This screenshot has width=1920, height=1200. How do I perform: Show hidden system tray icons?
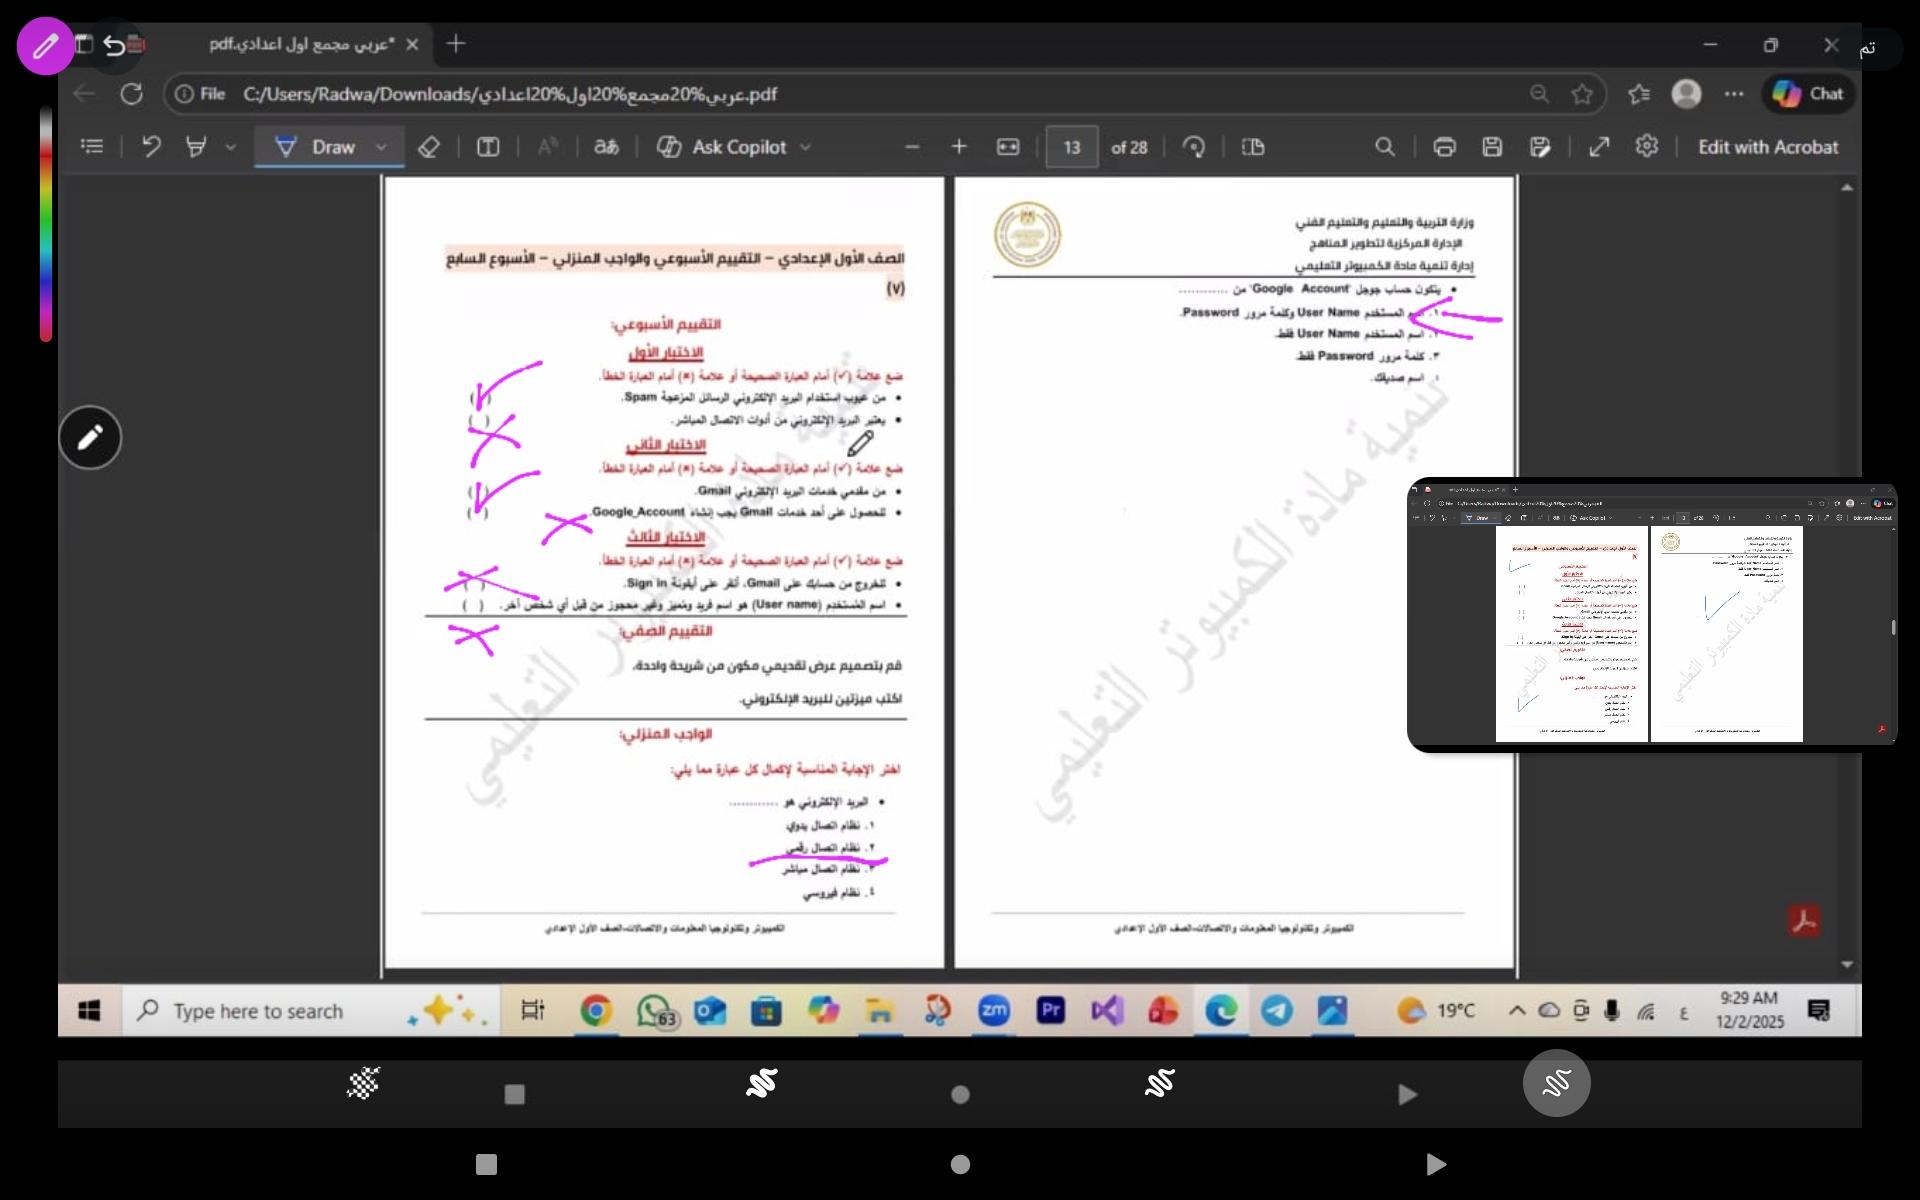click(1517, 1011)
